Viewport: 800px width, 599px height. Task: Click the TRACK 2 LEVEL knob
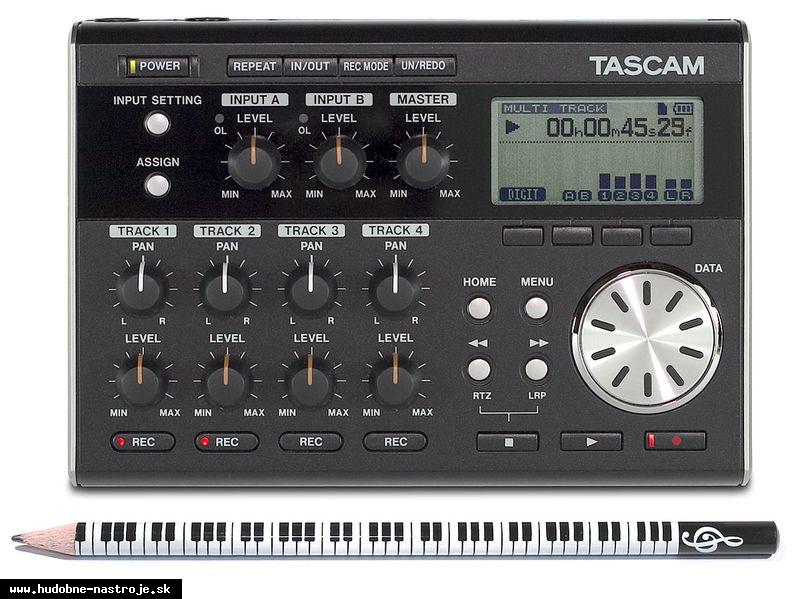226,381
